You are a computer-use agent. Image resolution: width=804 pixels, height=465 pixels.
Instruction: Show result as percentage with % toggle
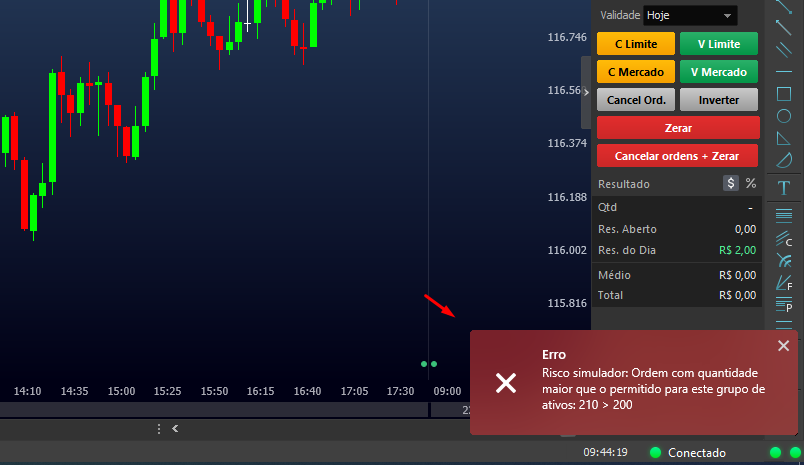tap(751, 183)
